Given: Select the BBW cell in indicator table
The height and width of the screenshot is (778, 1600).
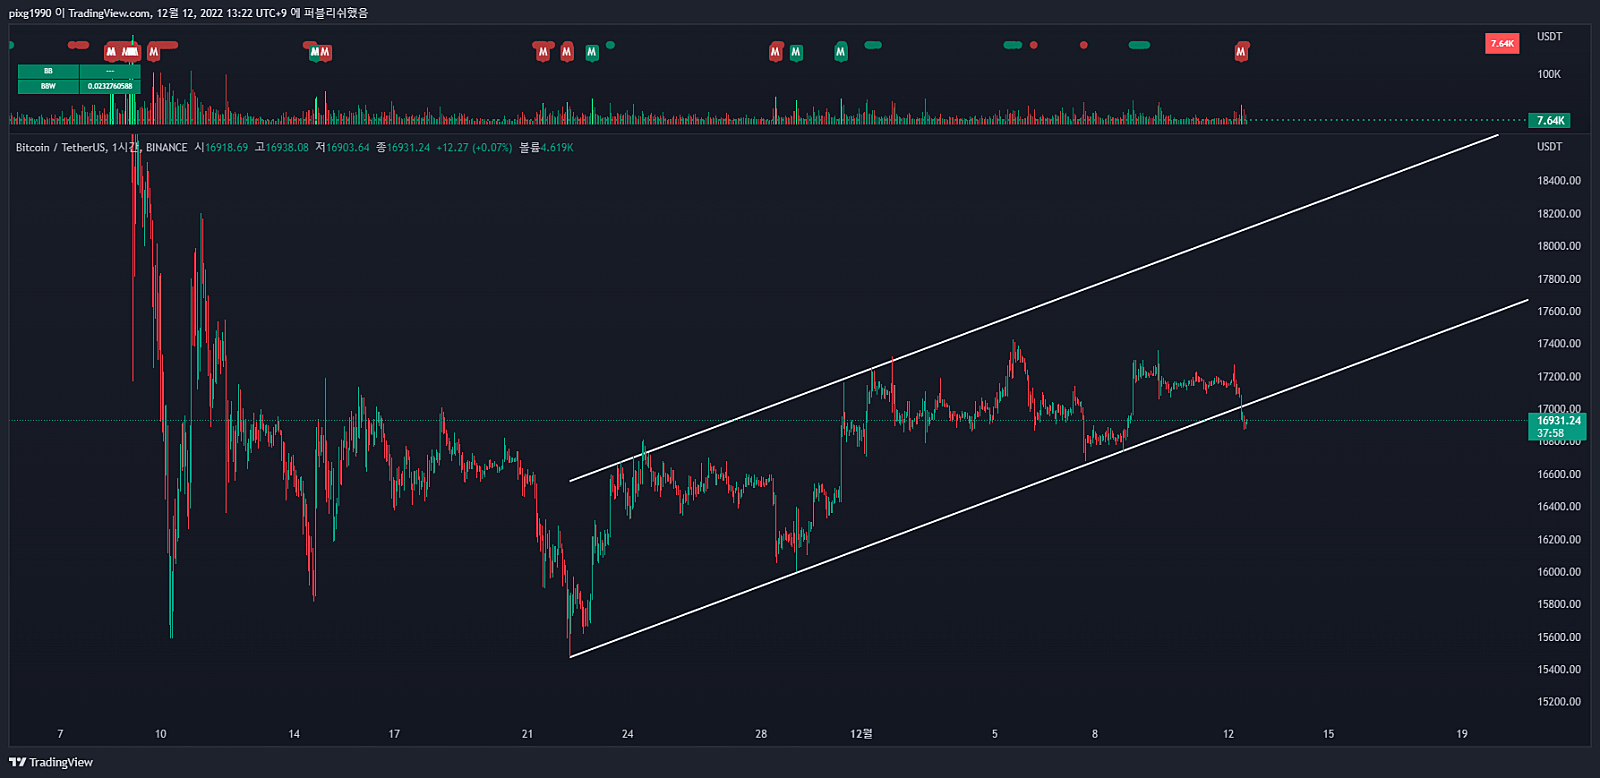Looking at the screenshot, I should point(48,86).
